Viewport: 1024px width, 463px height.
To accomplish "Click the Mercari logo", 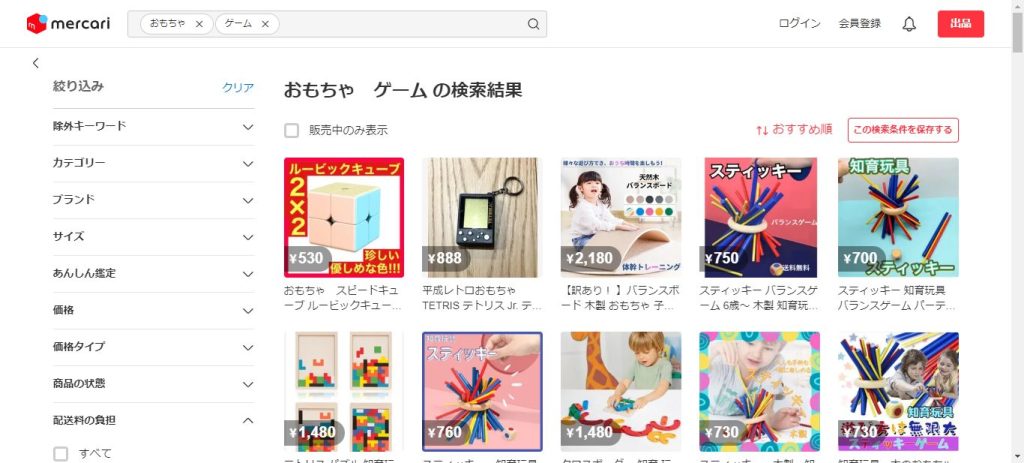I will [x=68, y=24].
